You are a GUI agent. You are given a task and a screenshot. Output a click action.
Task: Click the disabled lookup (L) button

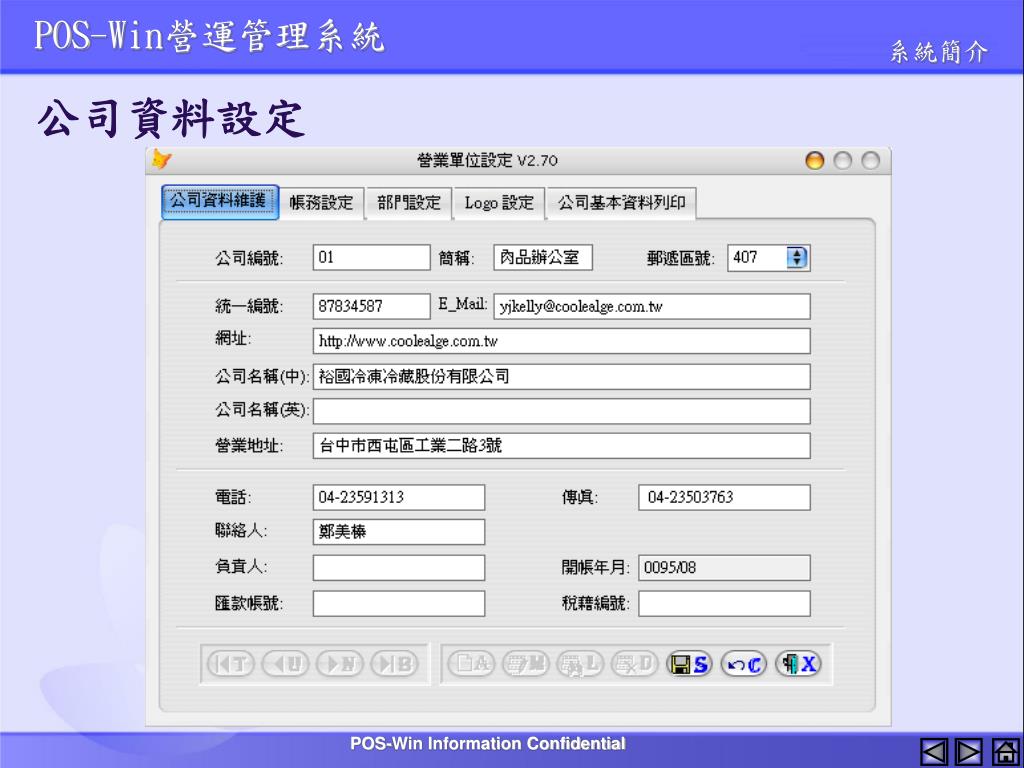click(580, 664)
